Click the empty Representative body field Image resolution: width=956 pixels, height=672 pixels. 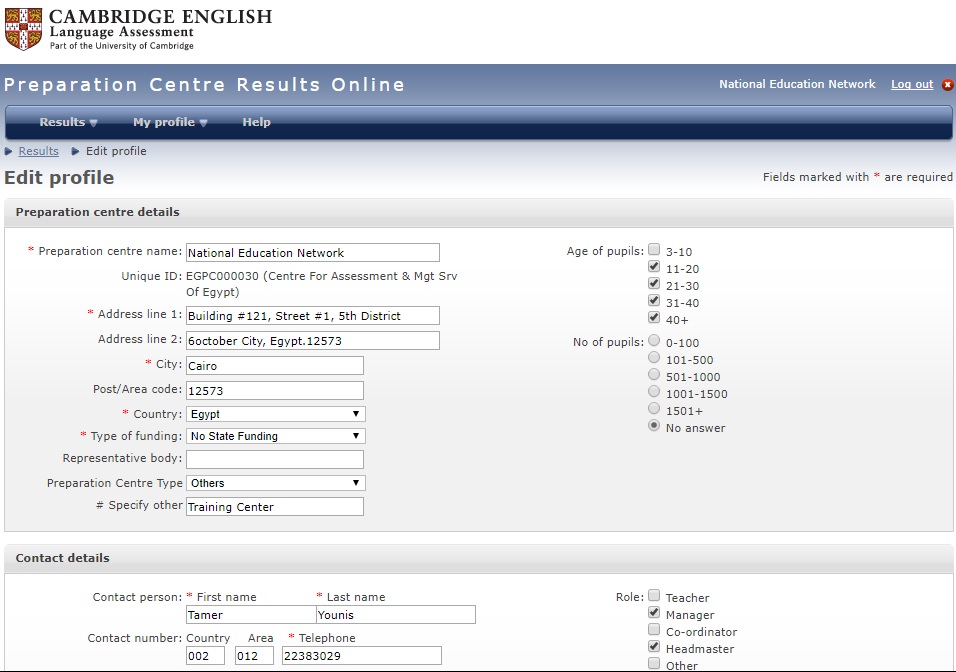pyautogui.click(x=275, y=460)
